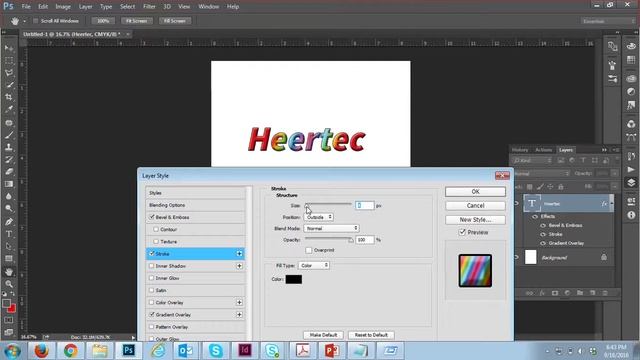Enable the Color Overlay checkbox
640x360 pixels.
pos(152,302)
